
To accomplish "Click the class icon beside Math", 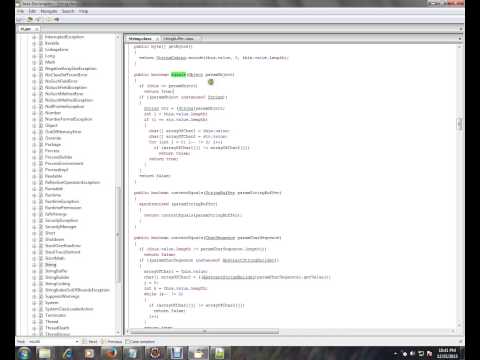I will pyautogui.click(x=41, y=62).
